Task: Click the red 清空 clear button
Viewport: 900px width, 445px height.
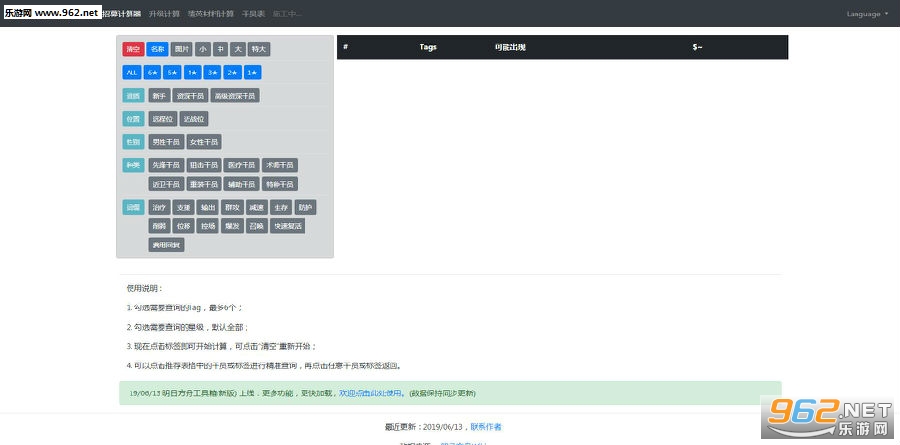Action: click(x=133, y=49)
